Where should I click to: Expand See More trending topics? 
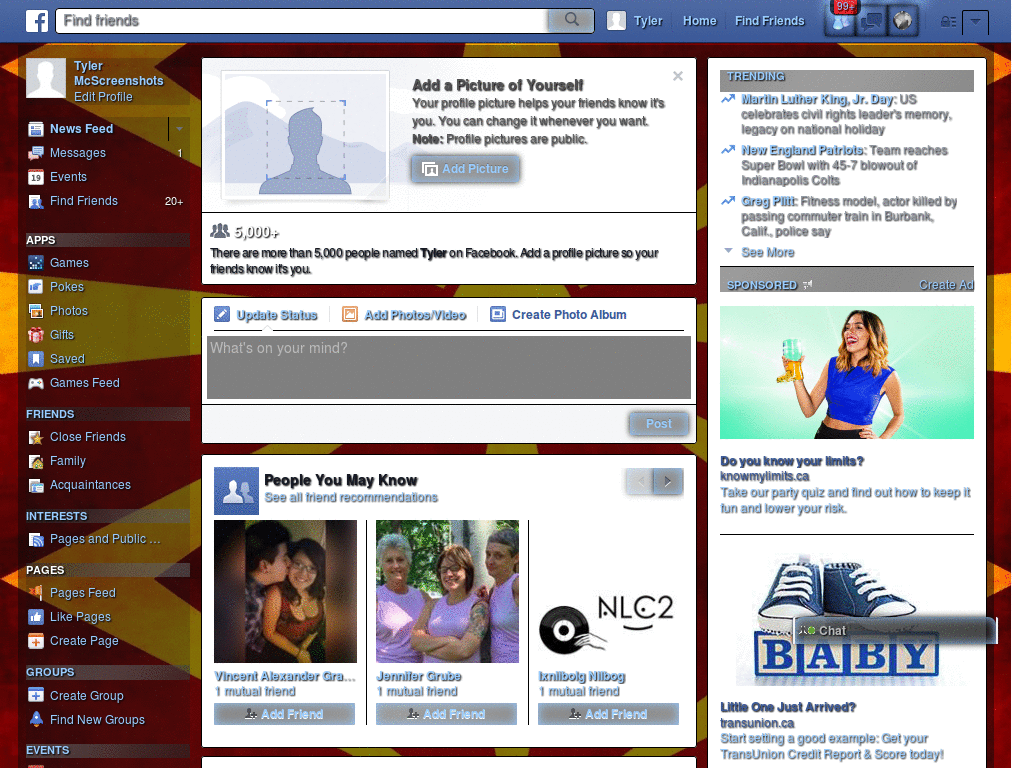click(767, 252)
